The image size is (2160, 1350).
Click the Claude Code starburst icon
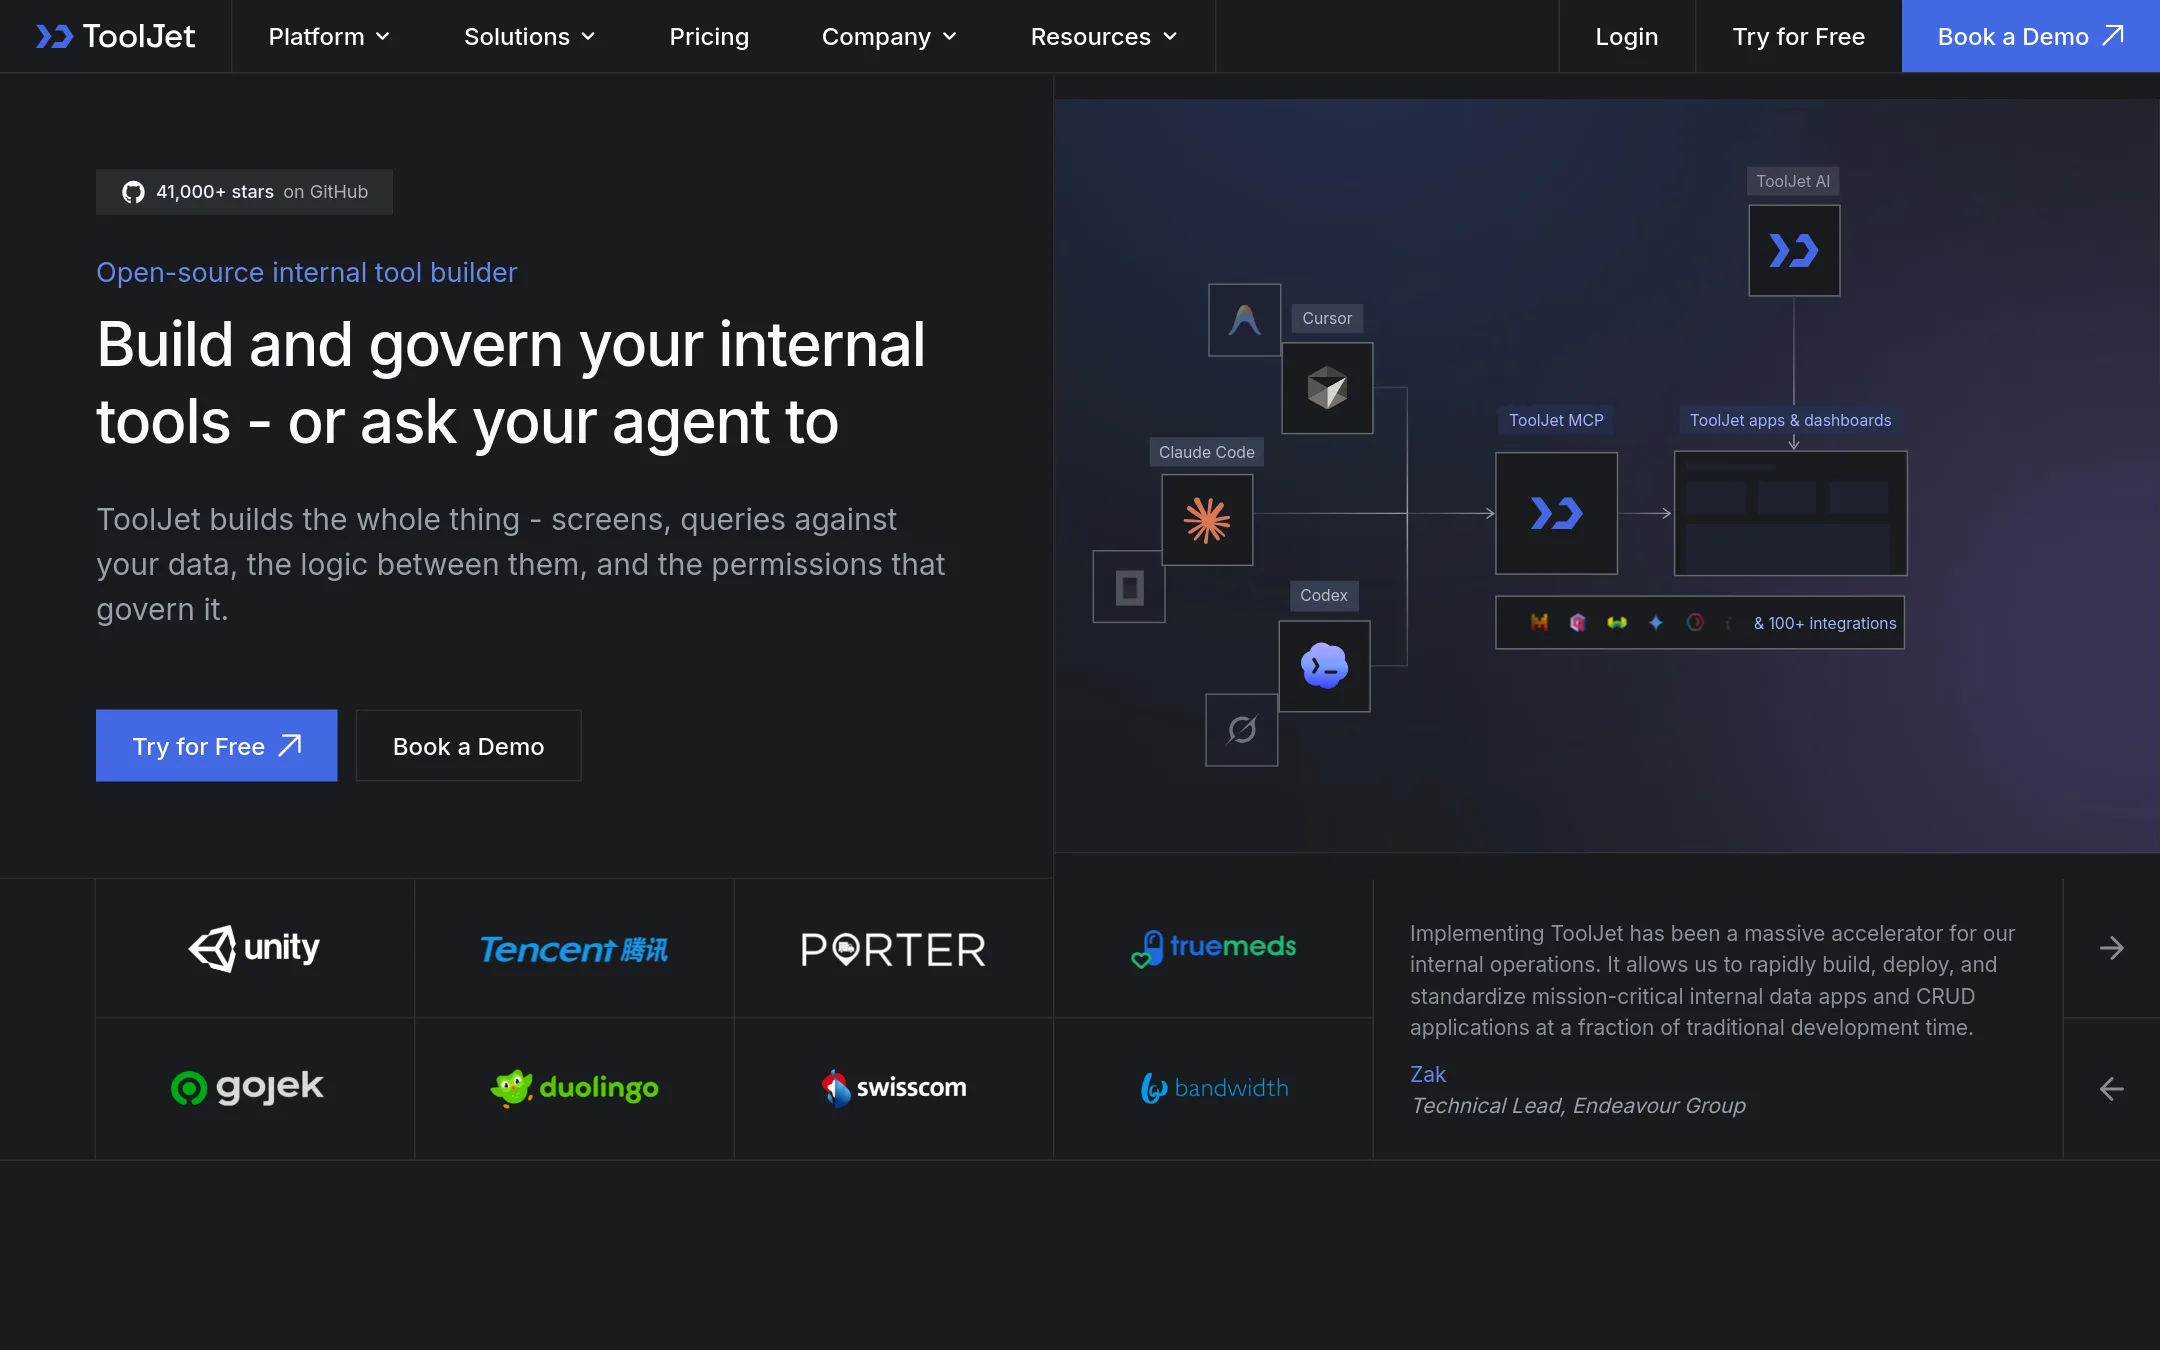tap(1207, 520)
